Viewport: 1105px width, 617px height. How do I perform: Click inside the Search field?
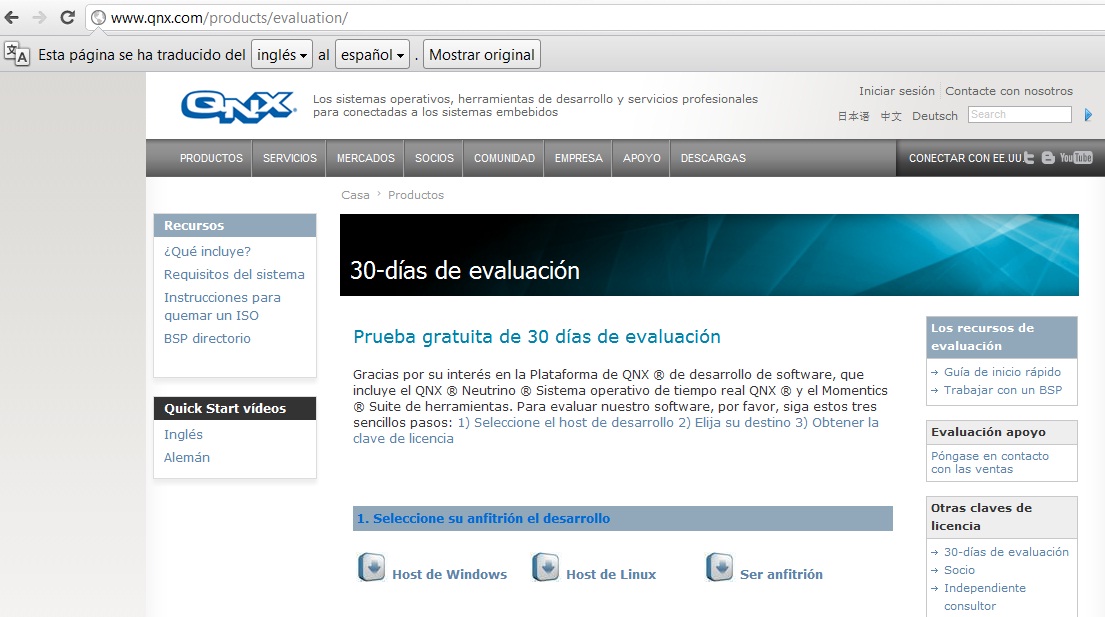click(1018, 114)
